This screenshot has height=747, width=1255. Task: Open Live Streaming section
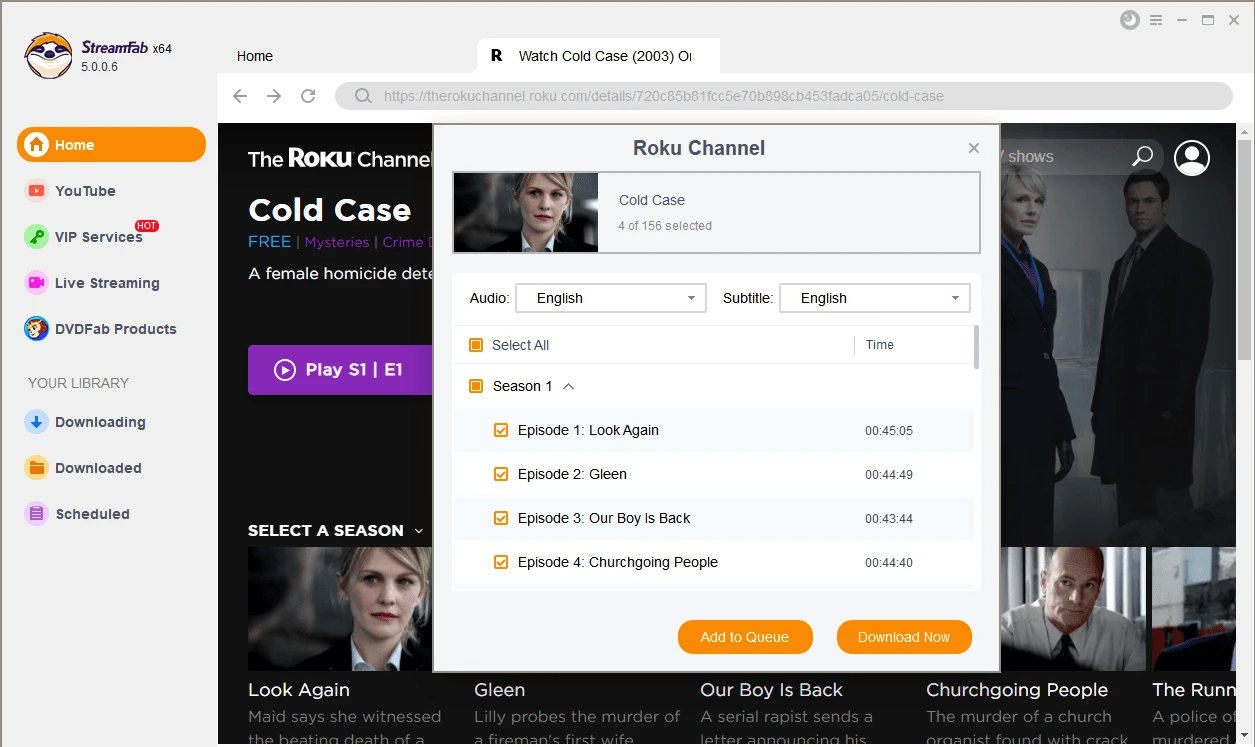tap(106, 283)
